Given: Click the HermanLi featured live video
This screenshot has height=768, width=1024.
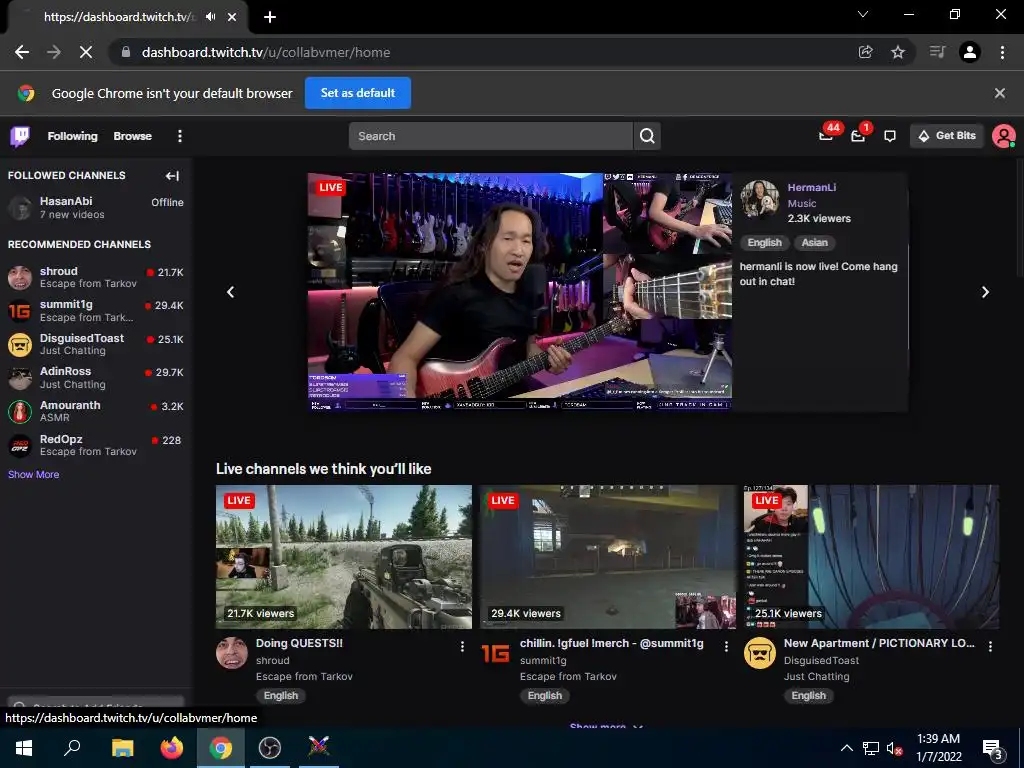Looking at the screenshot, I should pyautogui.click(x=520, y=291).
